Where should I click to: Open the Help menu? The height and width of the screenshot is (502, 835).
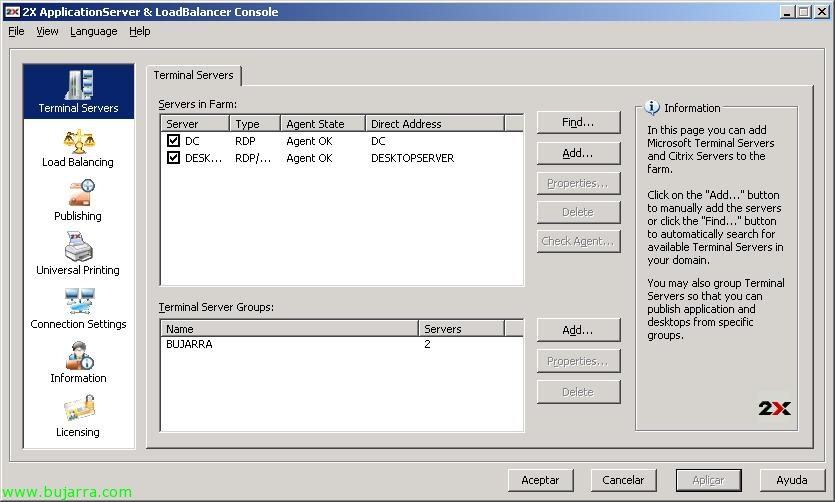coord(140,31)
